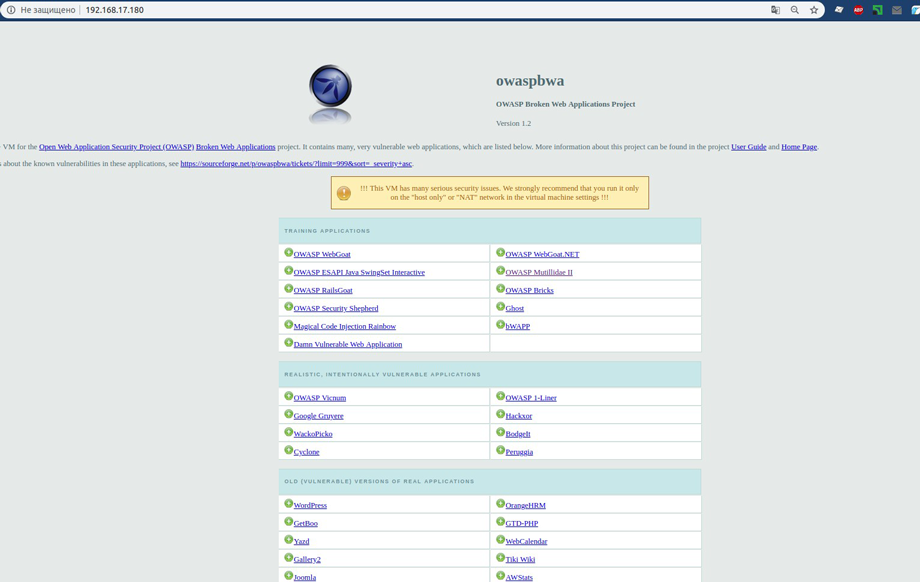The image size is (920, 582).
Task: Open the Damn Vulnerable Web Application link
Action: [348, 345]
